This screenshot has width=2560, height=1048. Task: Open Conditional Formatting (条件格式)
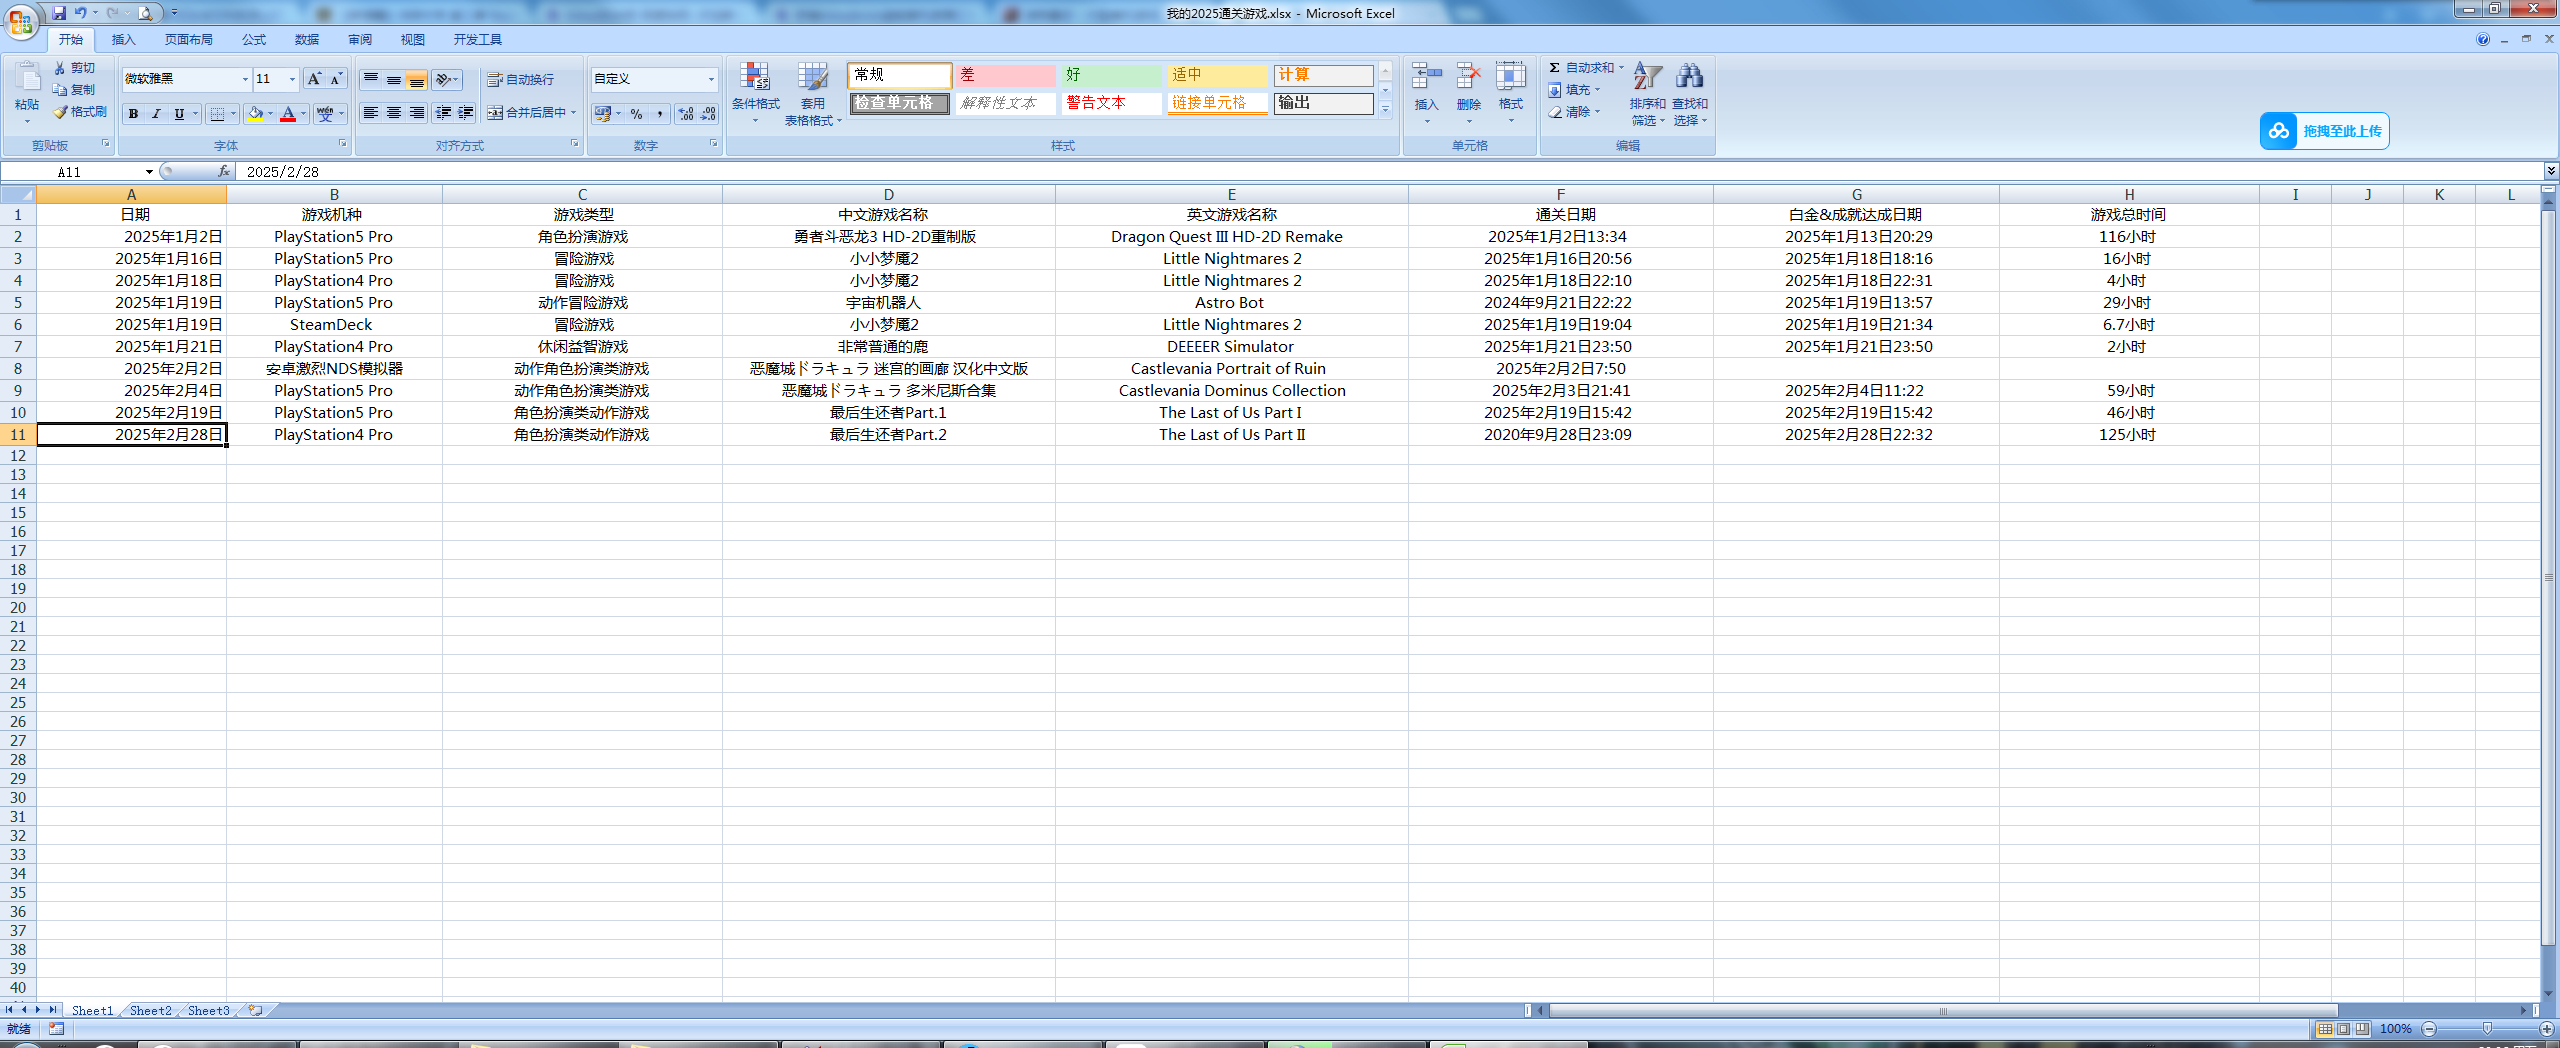[x=755, y=93]
